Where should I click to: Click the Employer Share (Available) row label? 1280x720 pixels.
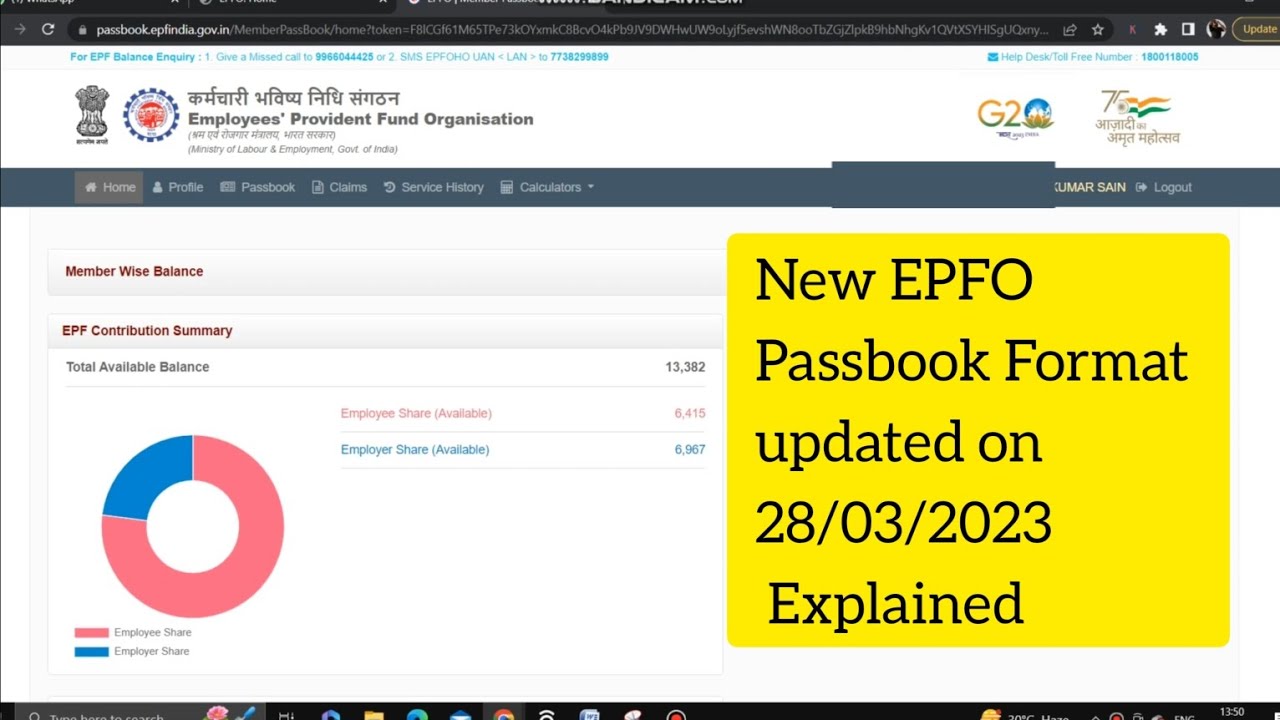click(415, 450)
